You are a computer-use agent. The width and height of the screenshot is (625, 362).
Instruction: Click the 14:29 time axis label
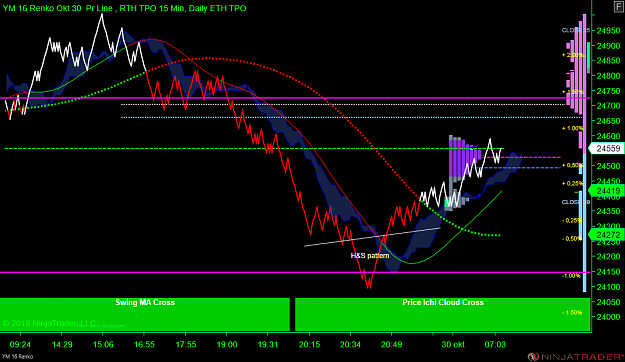coord(62,344)
